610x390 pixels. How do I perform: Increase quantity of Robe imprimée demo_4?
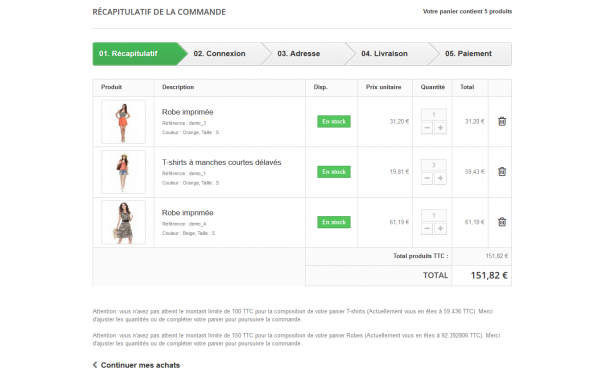(440, 228)
